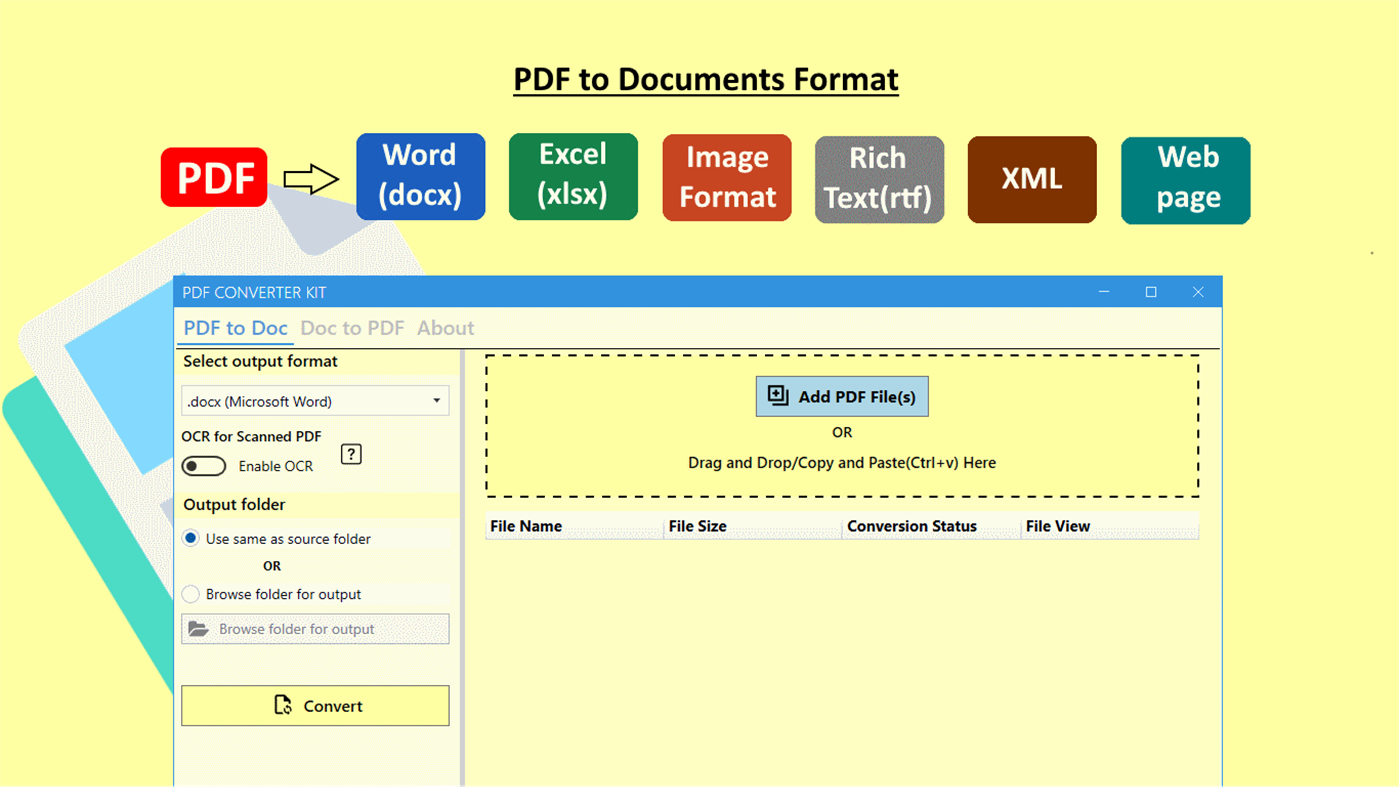Click the Image Format badge
1399x787 pixels.
pyautogui.click(x=726, y=177)
